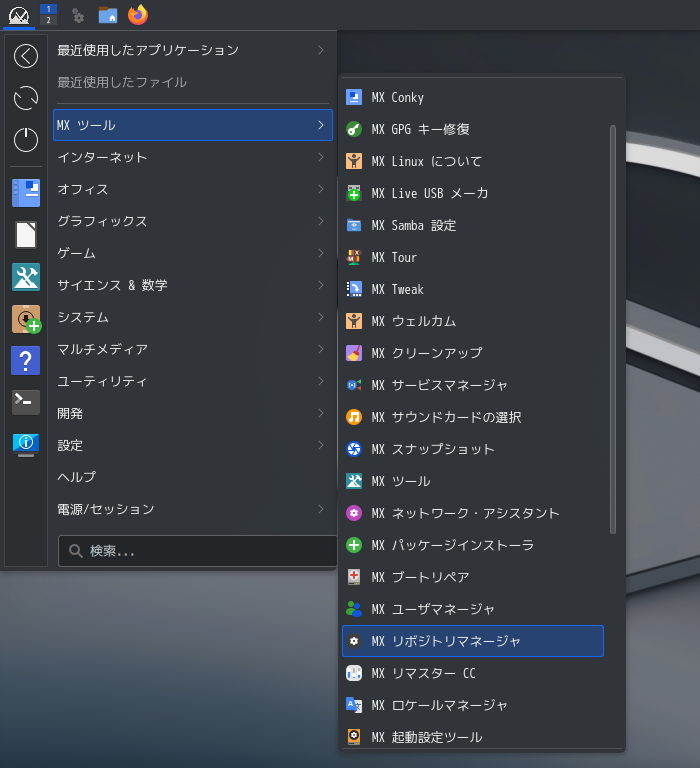Viewport: 700px width, 768px height.
Task: Launch MX ネットワーク・アシスタント
Action: 473,513
